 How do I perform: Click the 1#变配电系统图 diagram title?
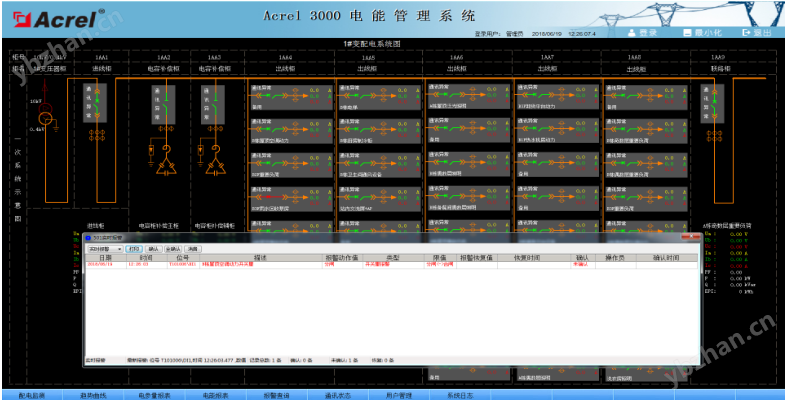click(x=372, y=44)
